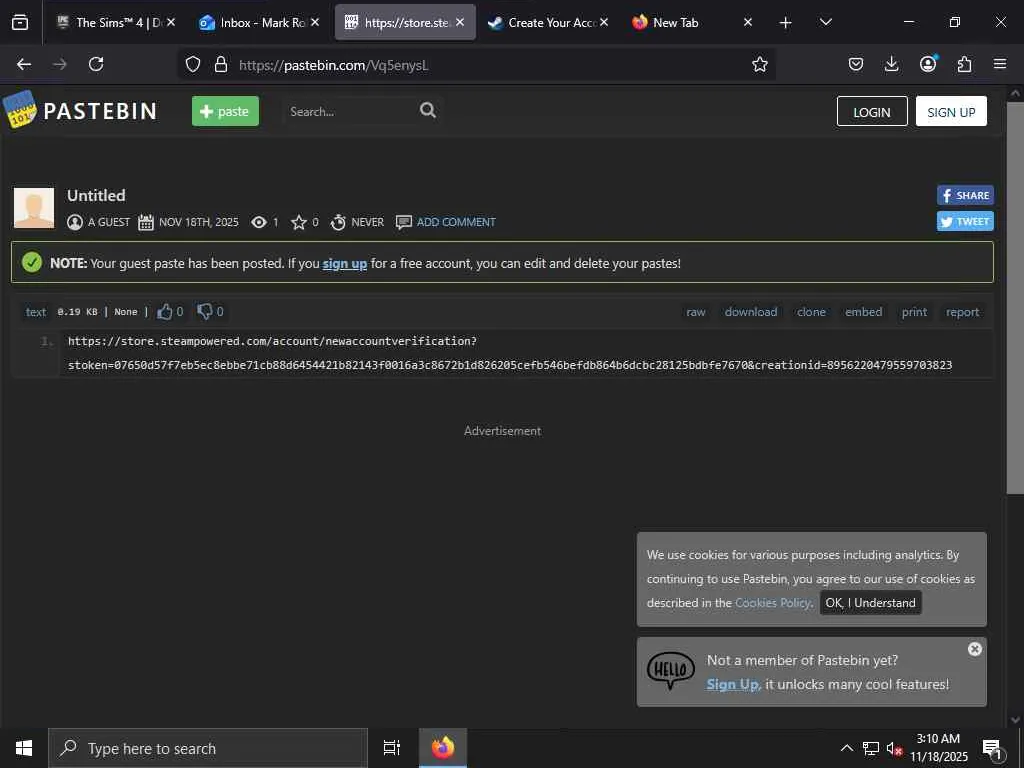This screenshot has width=1024, height=768.
Task: Click the search magnifier icon on Pastebin
Action: pos(428,110)
